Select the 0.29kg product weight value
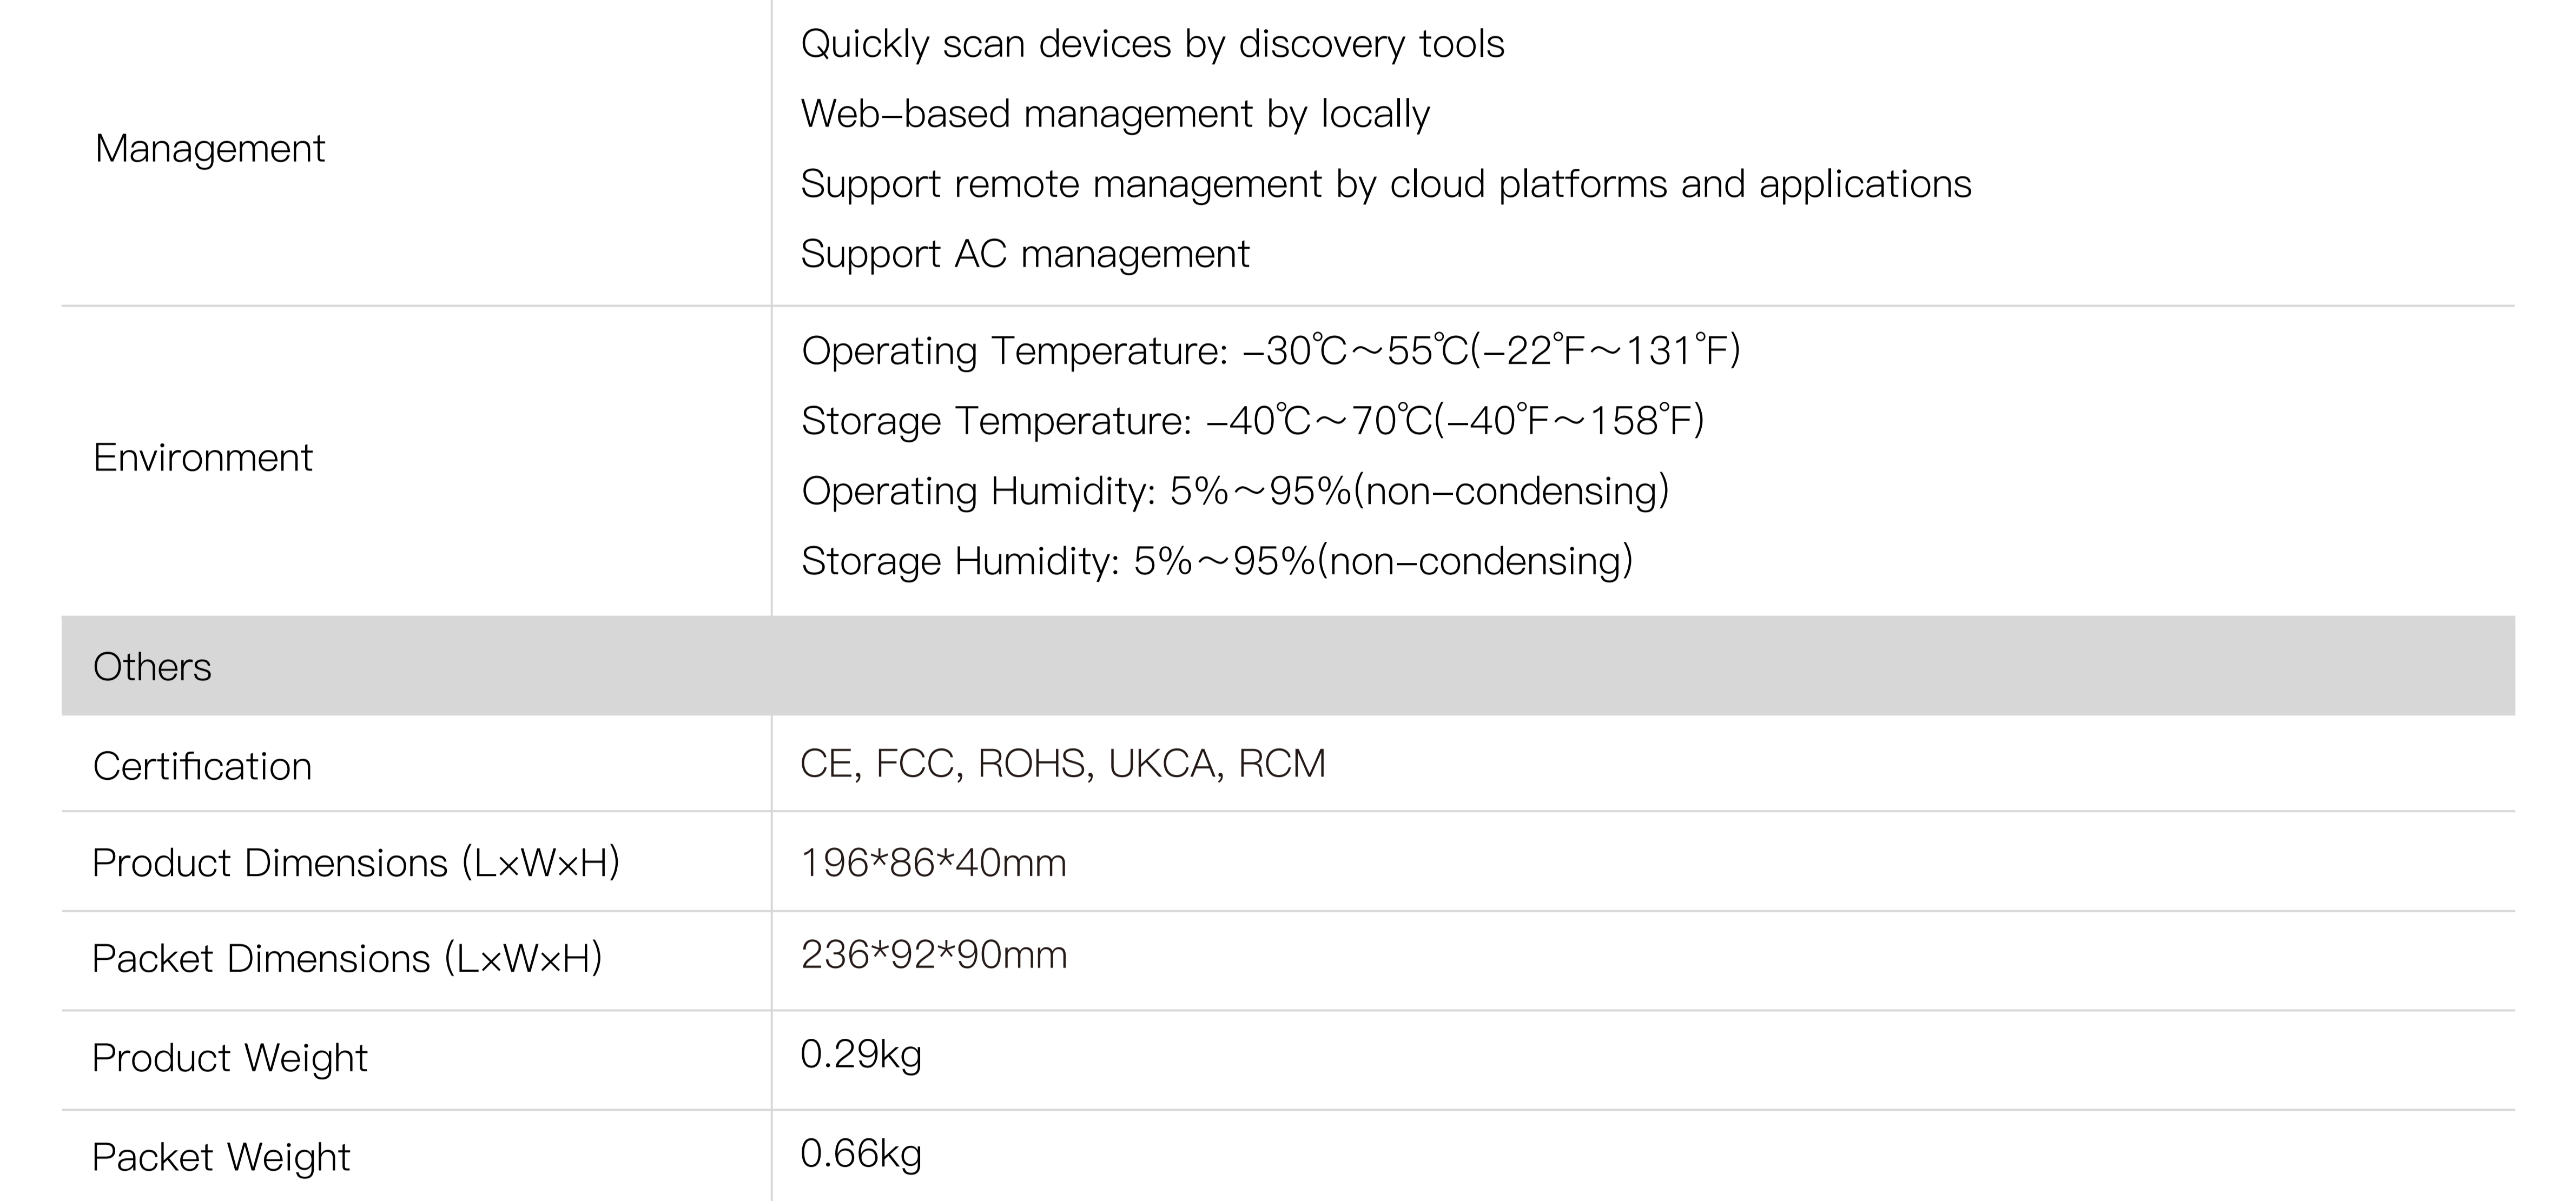Image resolution: width=2576 pixels, height=1201 pixels. pos(861,1054)
